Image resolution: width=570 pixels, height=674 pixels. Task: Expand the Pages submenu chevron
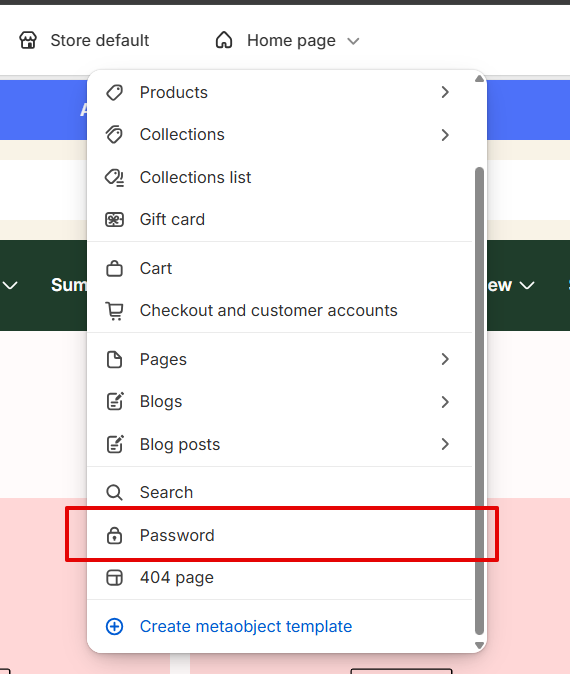click(x=445, y=359)
